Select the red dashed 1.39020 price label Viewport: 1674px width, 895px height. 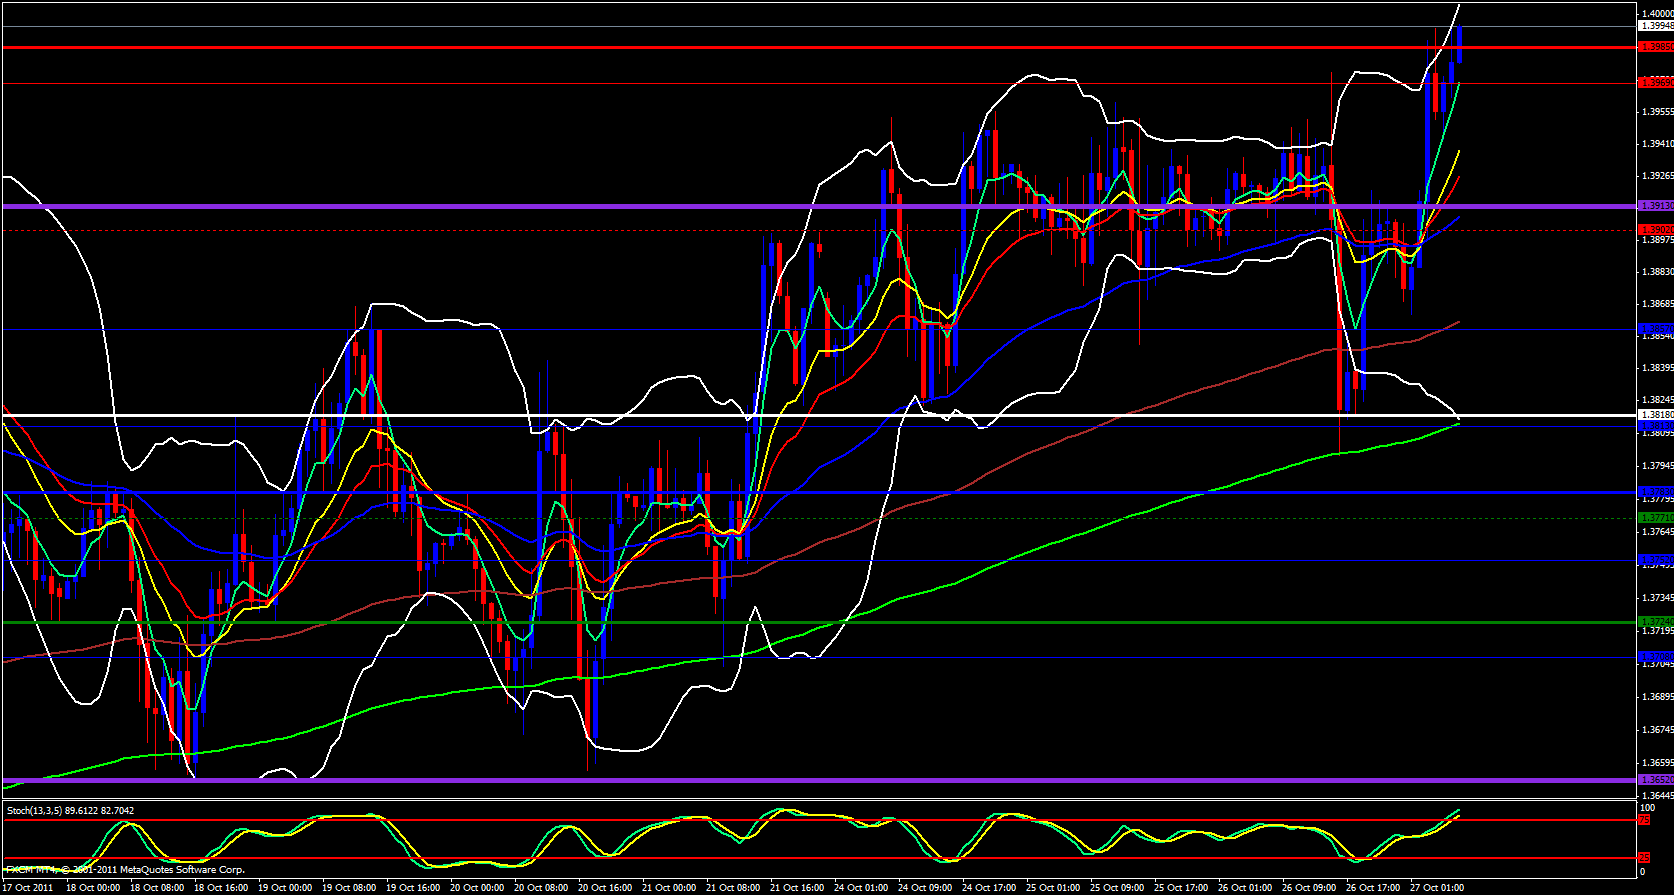point(1655,230)
